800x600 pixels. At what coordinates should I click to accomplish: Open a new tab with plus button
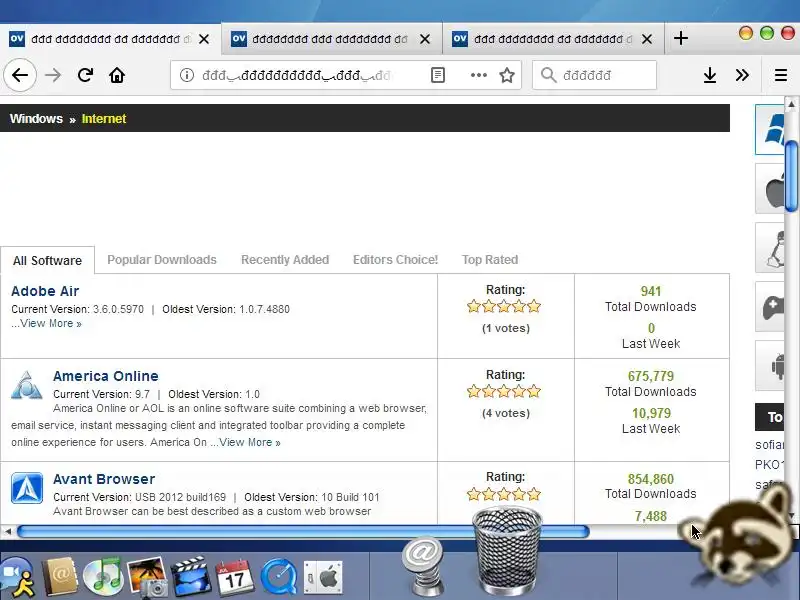681,38
